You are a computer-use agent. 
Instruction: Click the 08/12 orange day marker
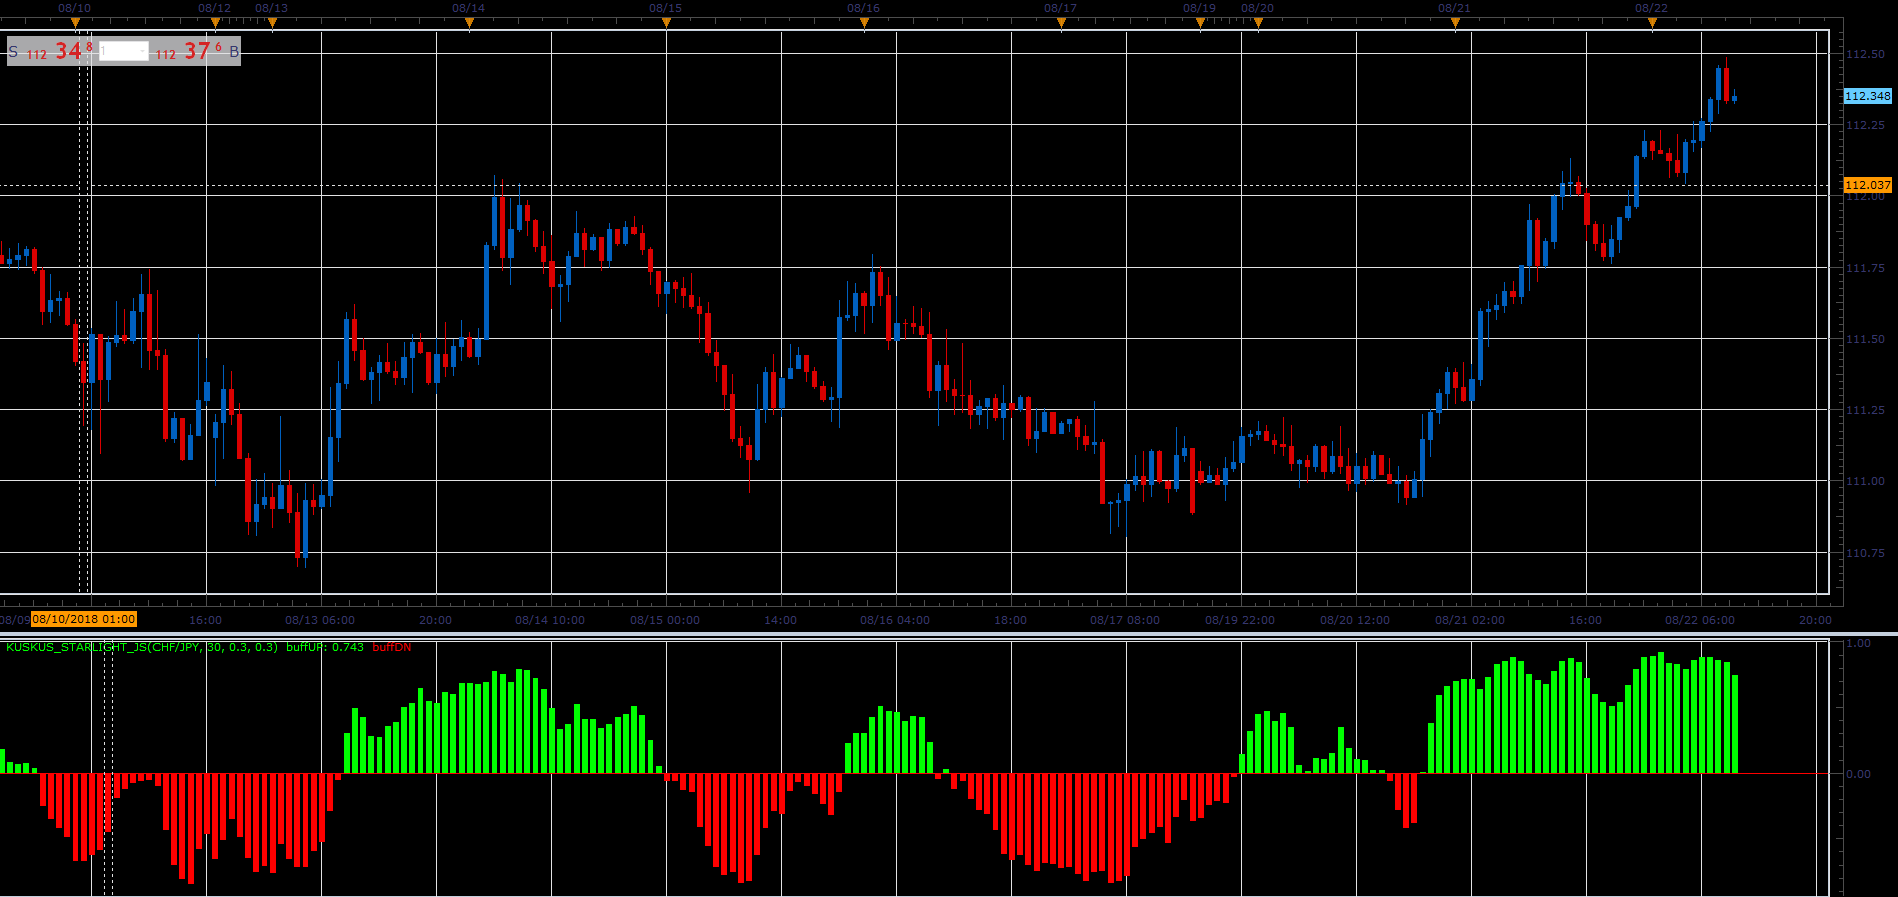(215, 23)
